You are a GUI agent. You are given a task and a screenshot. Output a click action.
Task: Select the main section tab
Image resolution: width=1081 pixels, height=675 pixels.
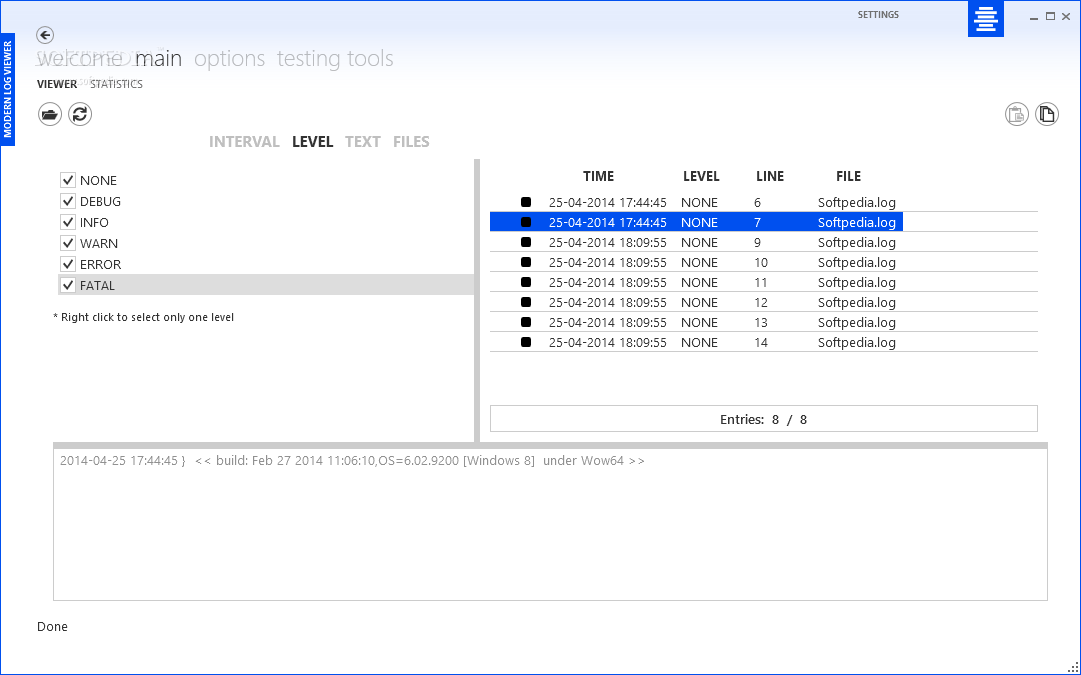pyautogui.click(x=159, y=59)
